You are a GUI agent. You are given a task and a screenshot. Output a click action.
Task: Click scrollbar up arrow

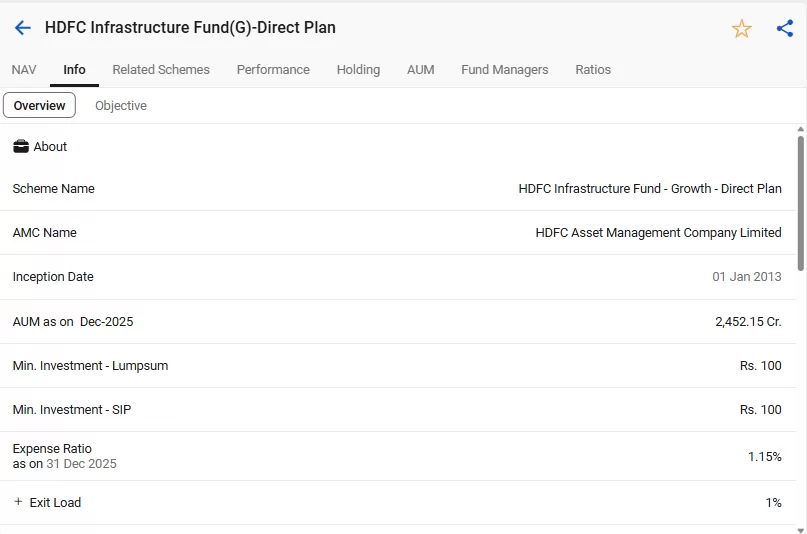[800, 130]
